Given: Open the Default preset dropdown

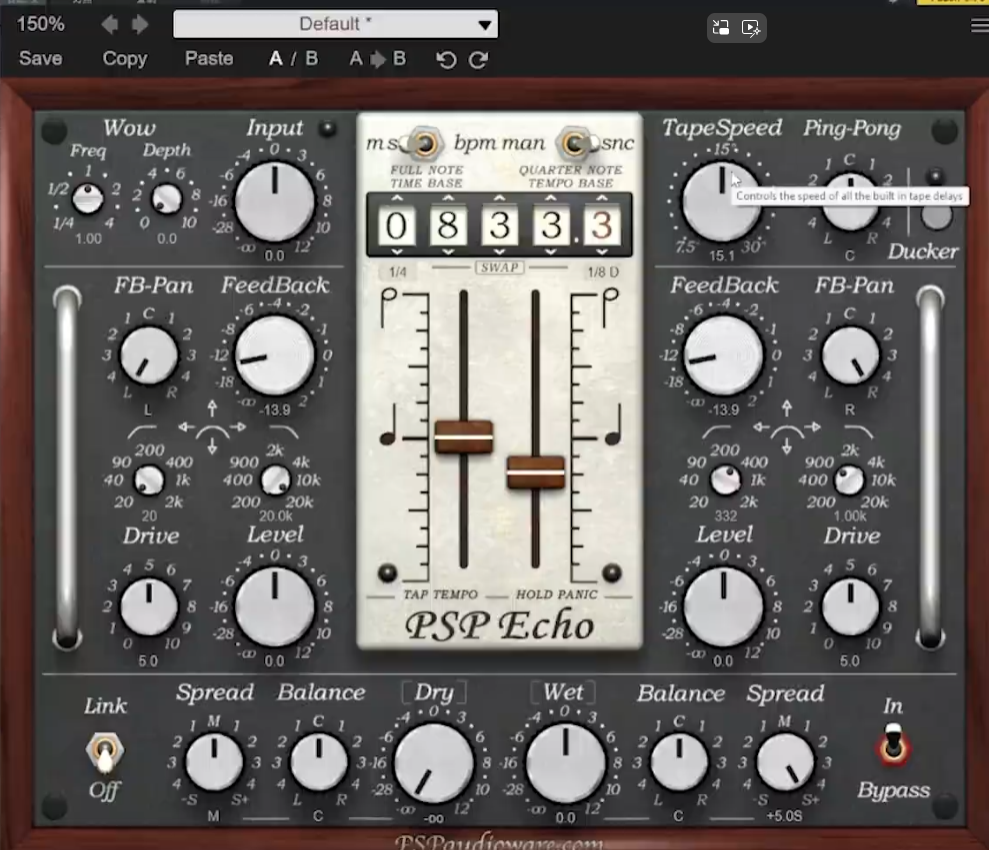Looking at the screenshot, I should tap(336, 24).
